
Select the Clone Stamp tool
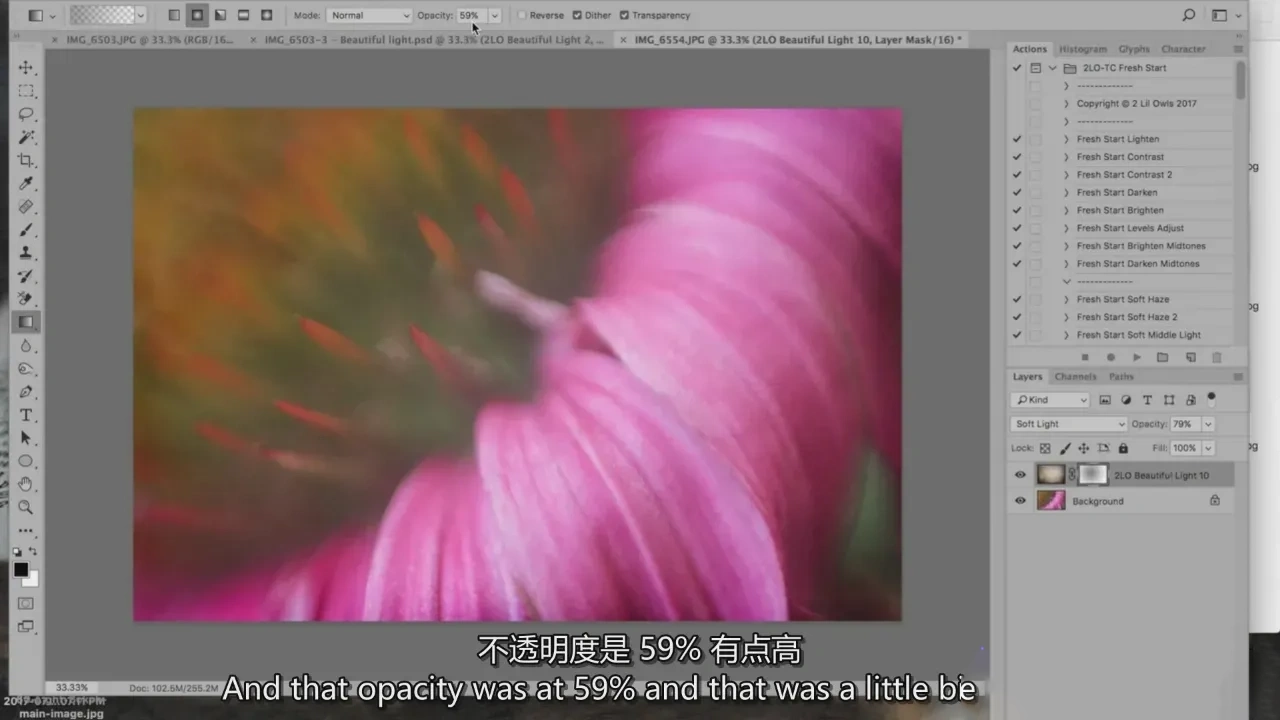(26, 253)
